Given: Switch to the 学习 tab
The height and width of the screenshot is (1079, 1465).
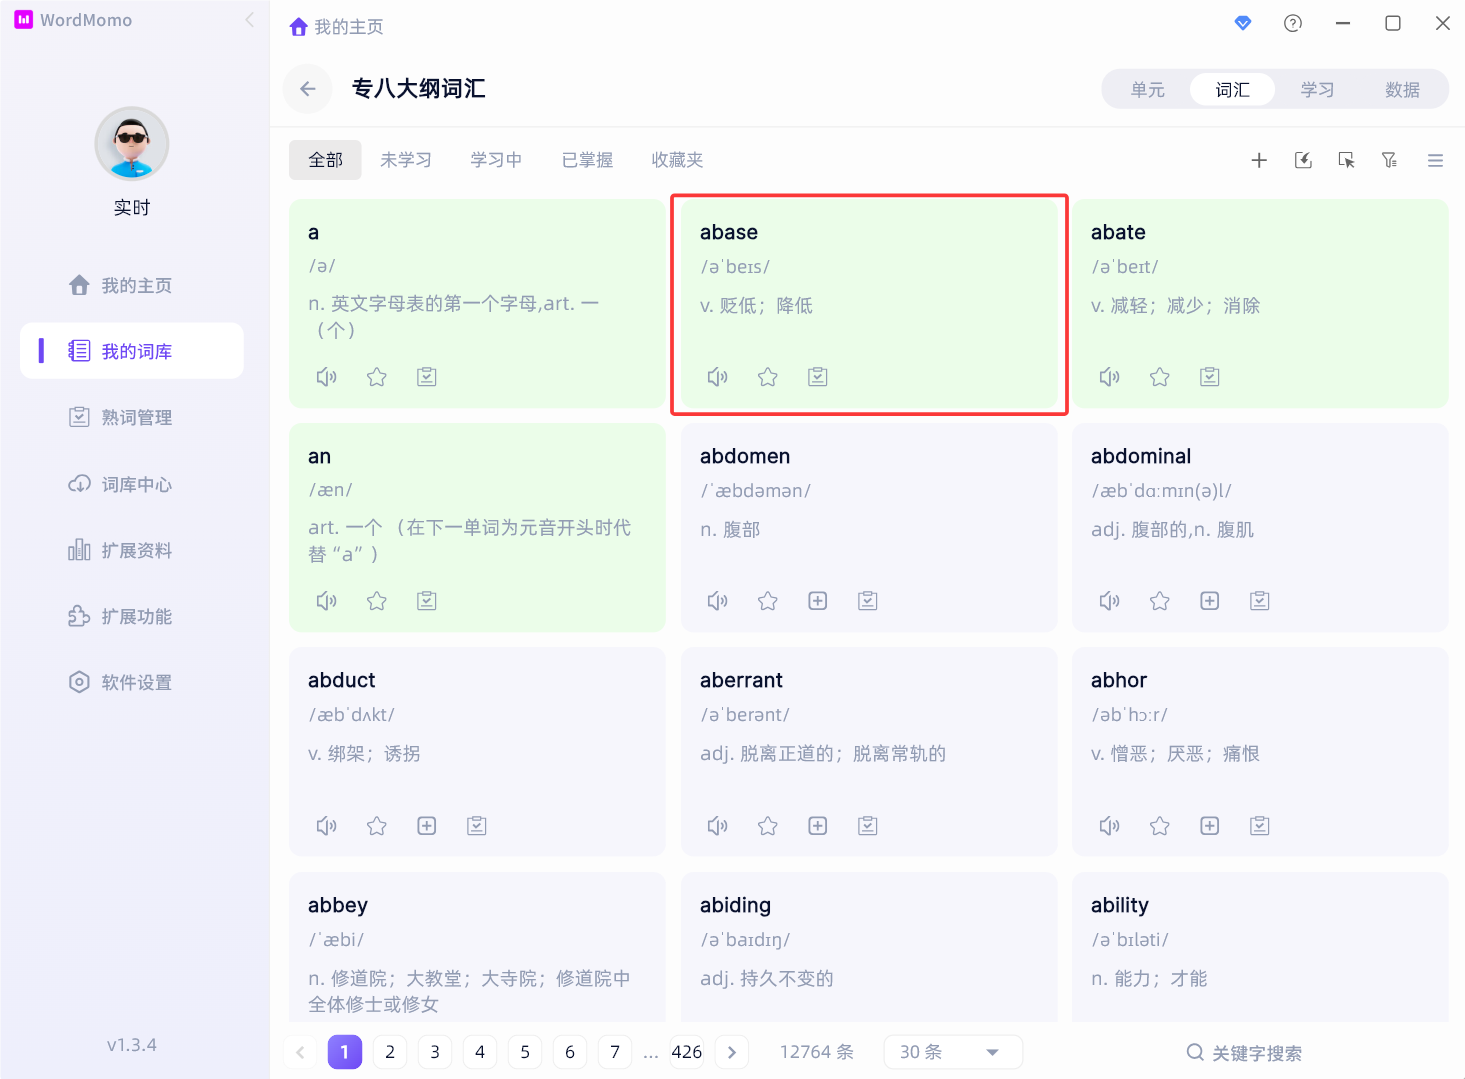Looking at the screenshot, I should click(x=1318, y=90).
